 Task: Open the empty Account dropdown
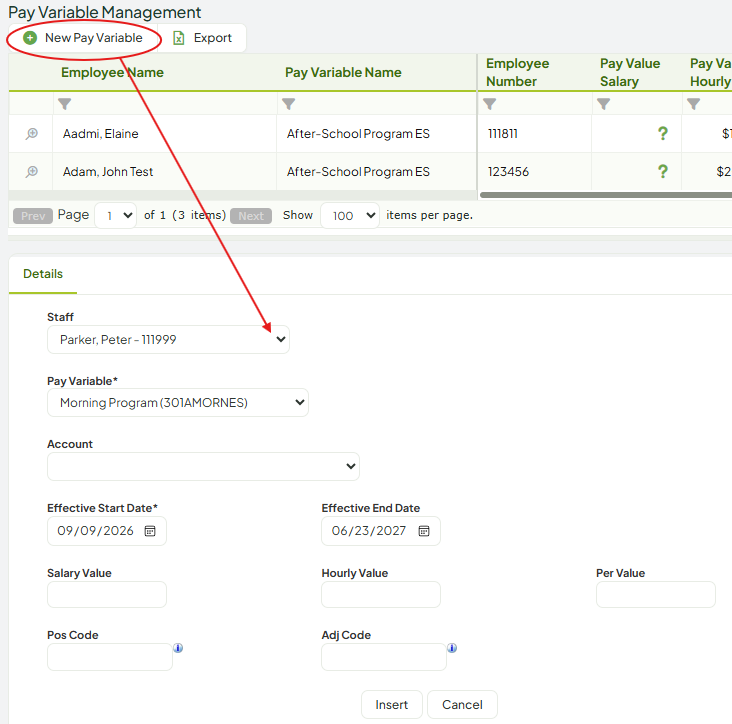[204, 466]
